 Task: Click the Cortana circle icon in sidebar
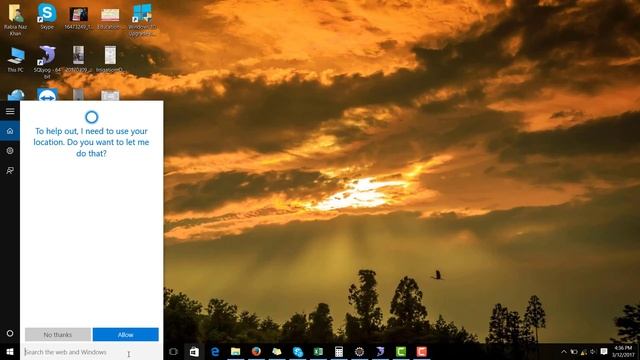click(x=10, y=333)
